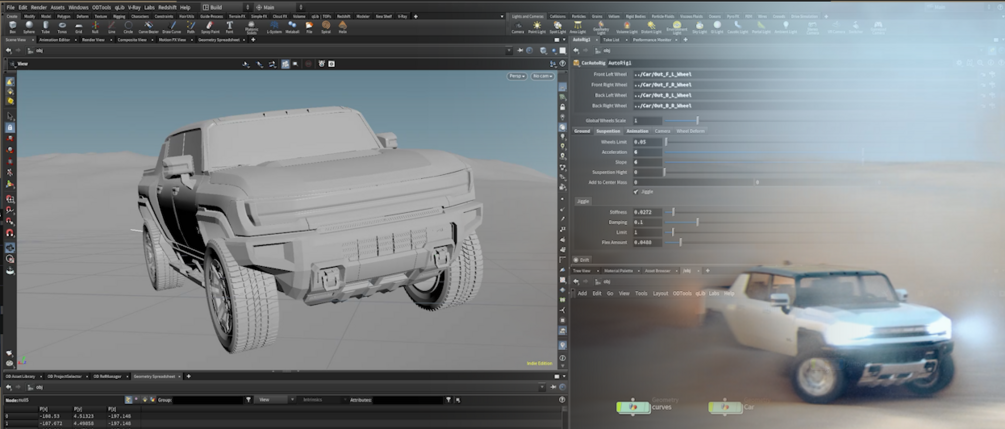Select the Car node in network
Viewport: 1005px width, 429px height.
point(724,407)
